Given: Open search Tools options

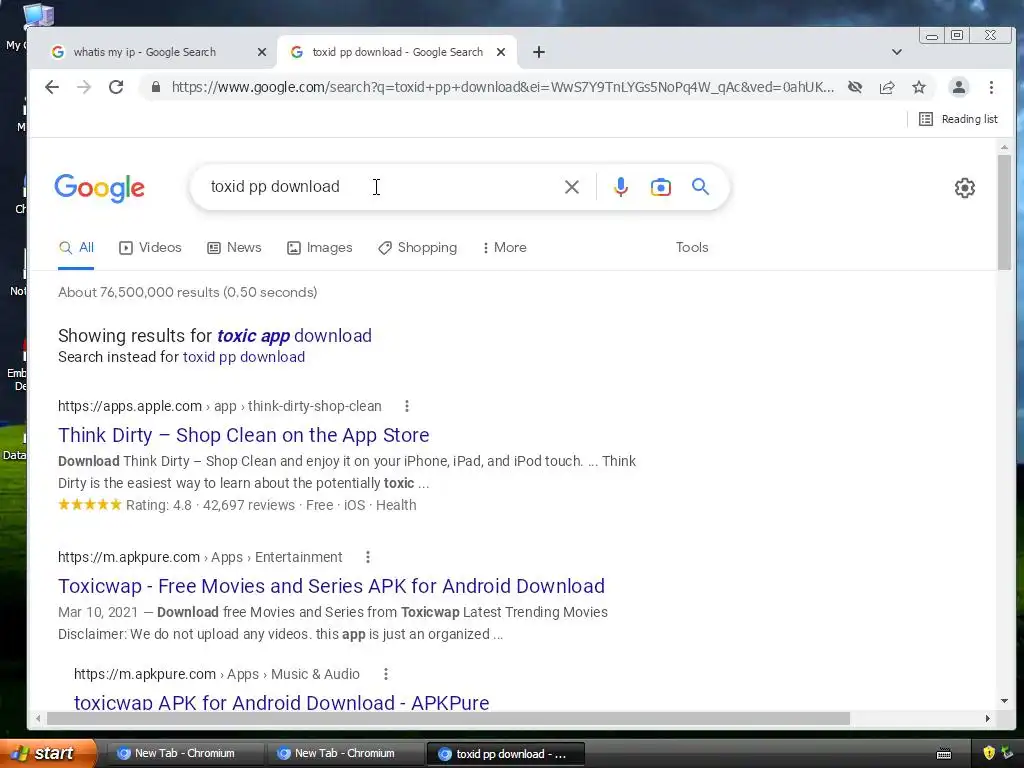Looking at the screenshot, I should (692, 248).
